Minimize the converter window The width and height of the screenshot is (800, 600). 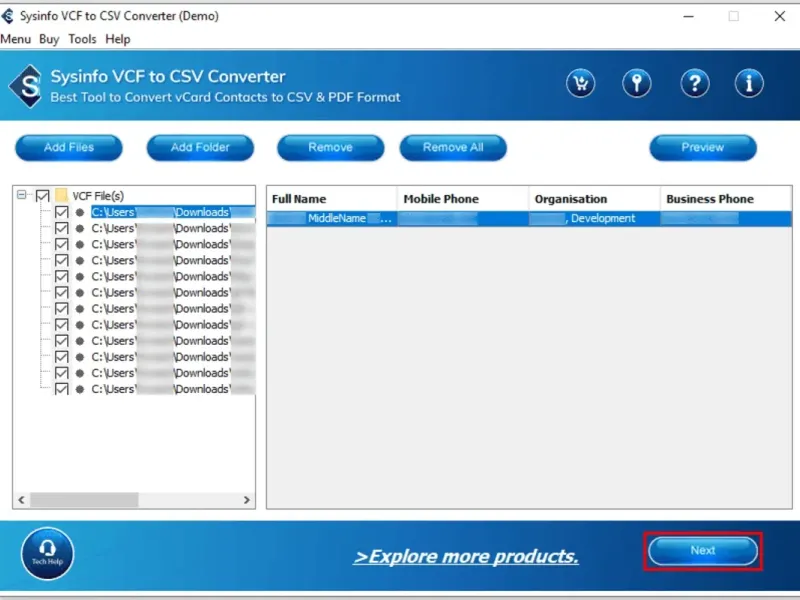[x=688, y=16]
